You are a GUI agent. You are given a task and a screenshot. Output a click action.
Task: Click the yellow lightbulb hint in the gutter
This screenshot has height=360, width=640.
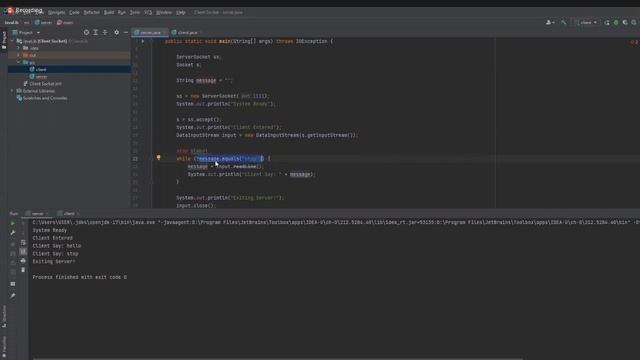(x=158, y=158)
